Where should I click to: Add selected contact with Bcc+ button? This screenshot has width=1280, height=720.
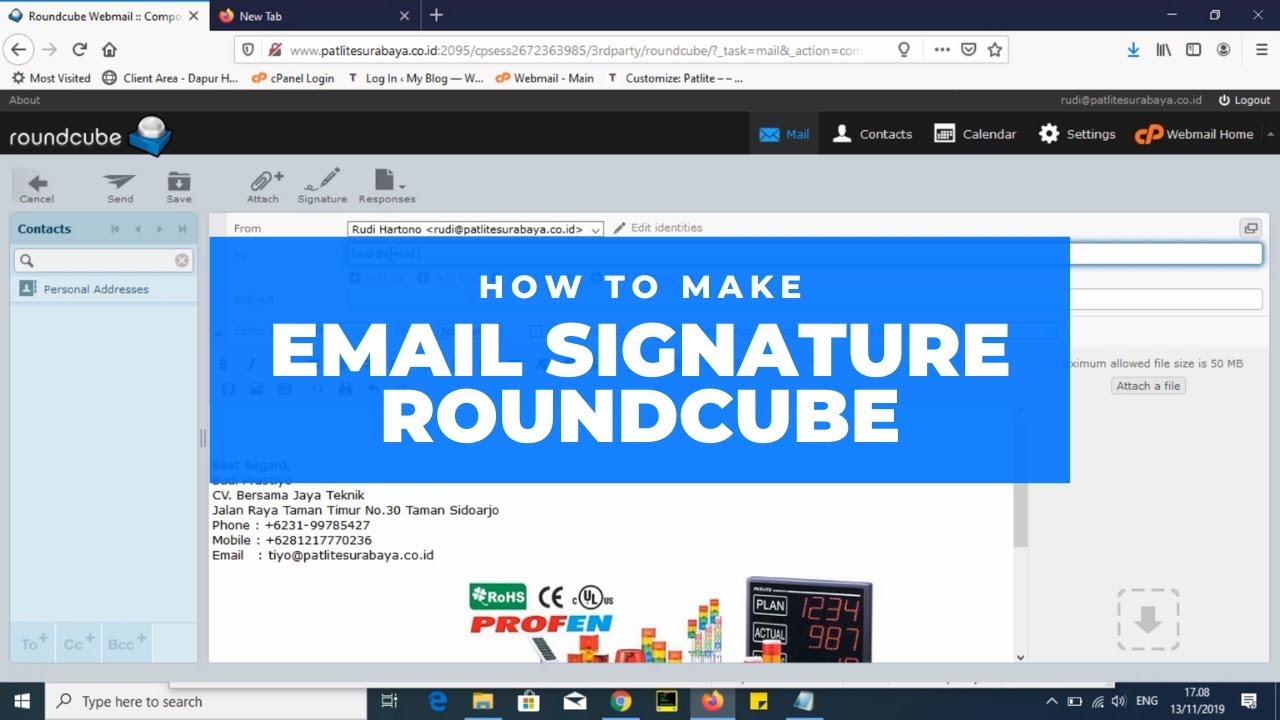tap(127, 643)
